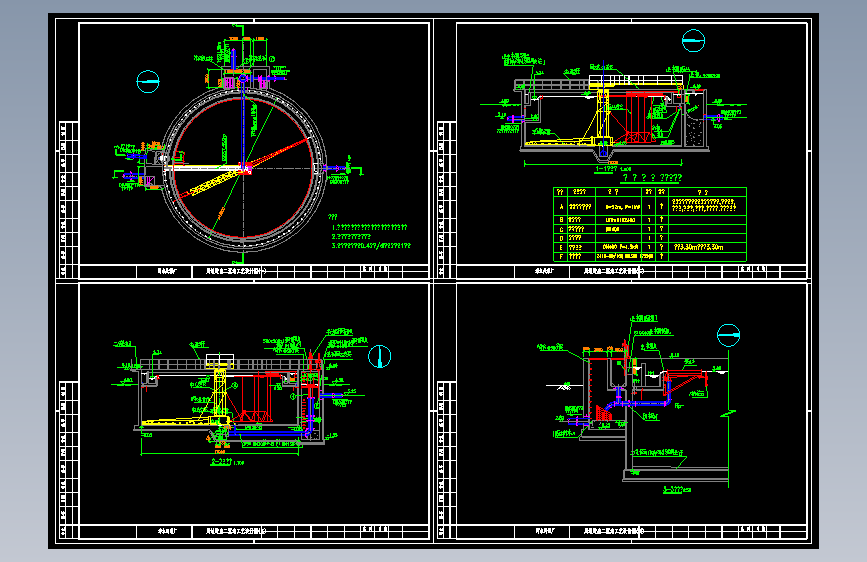Select the bottom-left tank section with yellow scraper
This screenshot has width=867, height=562.
pos(238,396)
